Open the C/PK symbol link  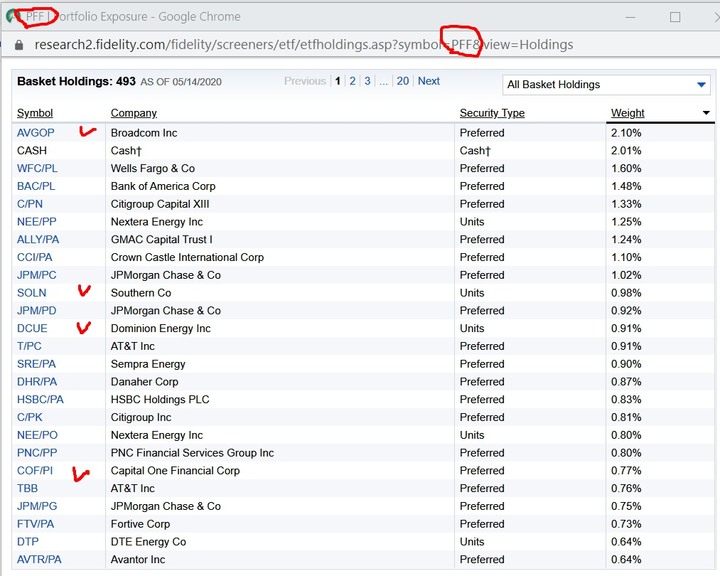coord(30,417)
